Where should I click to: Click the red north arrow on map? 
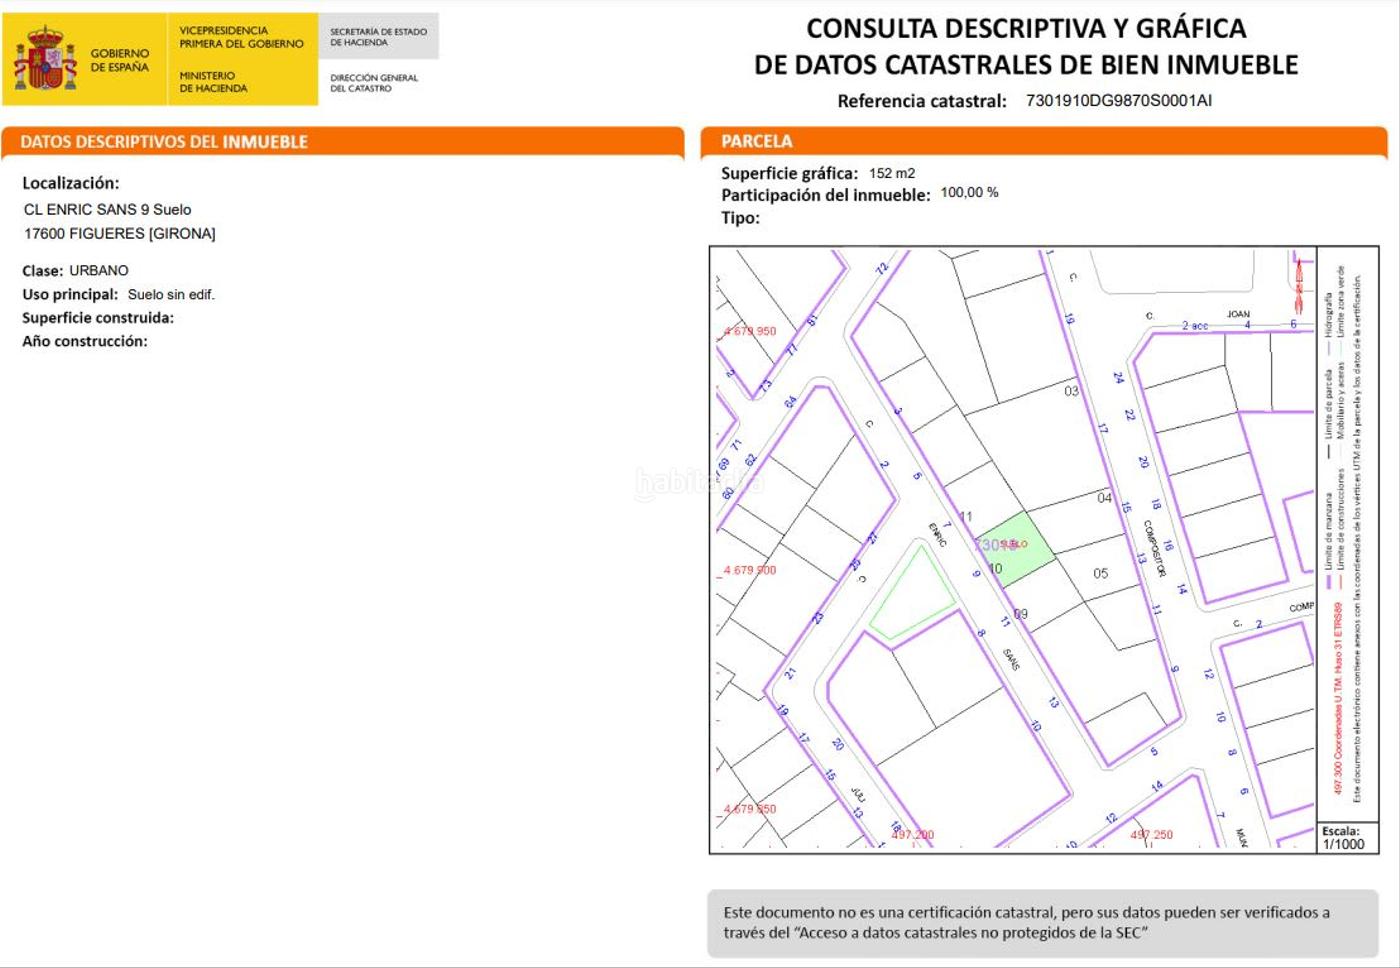click(1299, 284)
